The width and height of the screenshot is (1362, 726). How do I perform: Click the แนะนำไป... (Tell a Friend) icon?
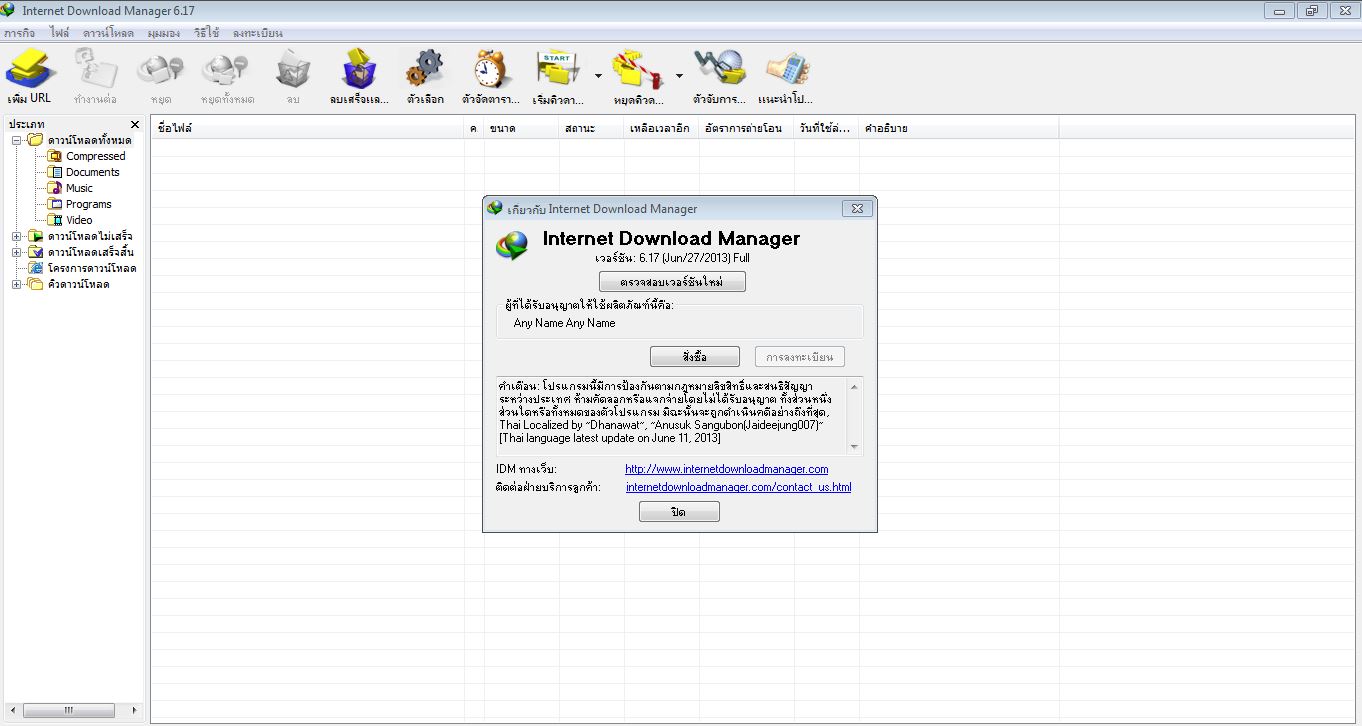pos(786,69)
